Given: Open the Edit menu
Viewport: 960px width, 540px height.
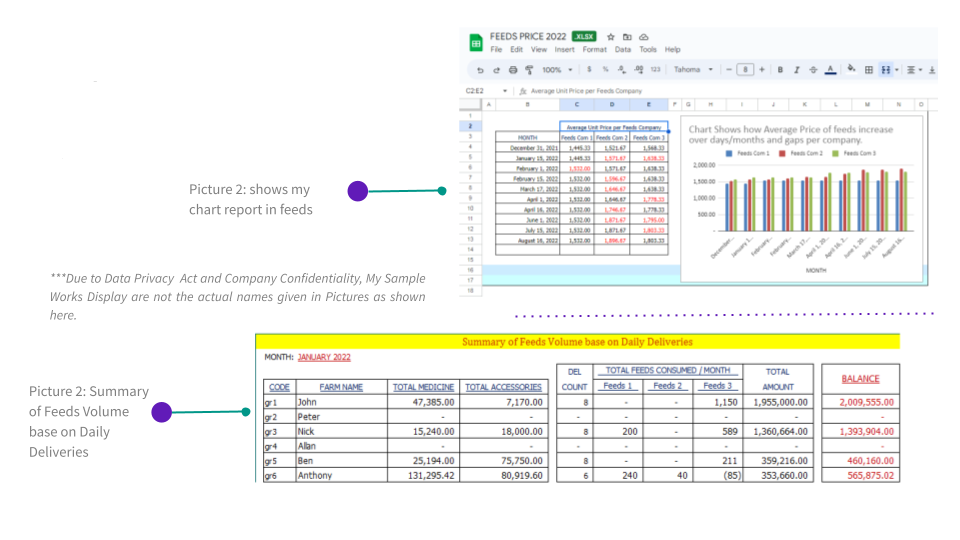Looking at the screenshot, I should pos(517,50).
